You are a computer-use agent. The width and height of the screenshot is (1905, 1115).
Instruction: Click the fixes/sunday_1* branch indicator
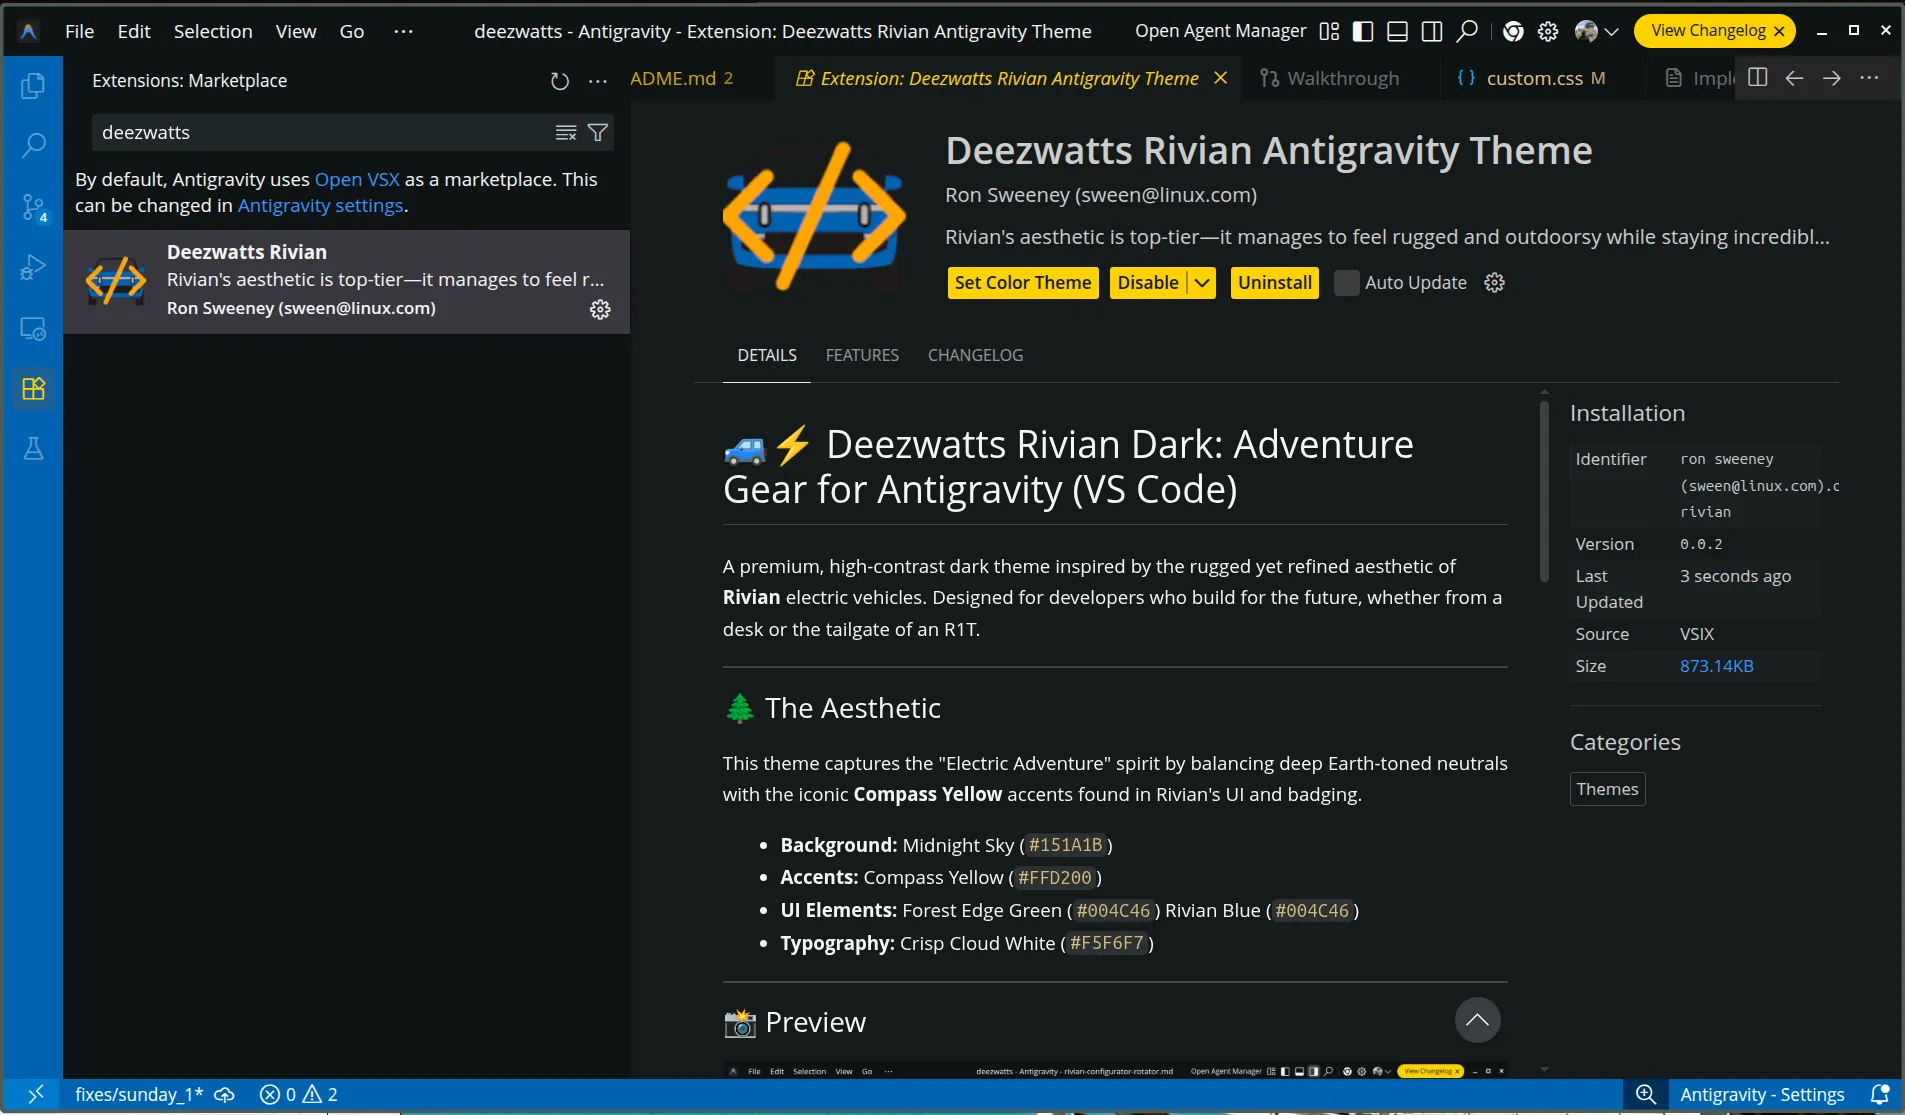coord(139,1094)
